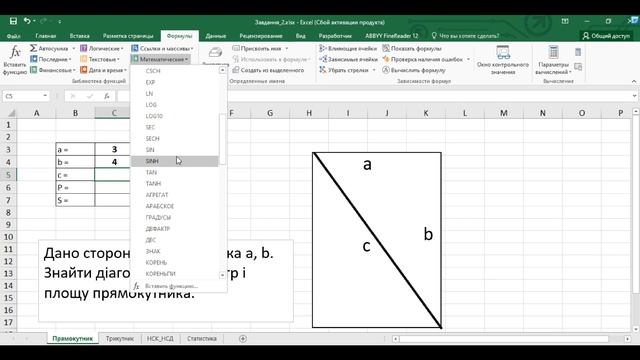Click Calculate Now icon

tap(578, 52)
